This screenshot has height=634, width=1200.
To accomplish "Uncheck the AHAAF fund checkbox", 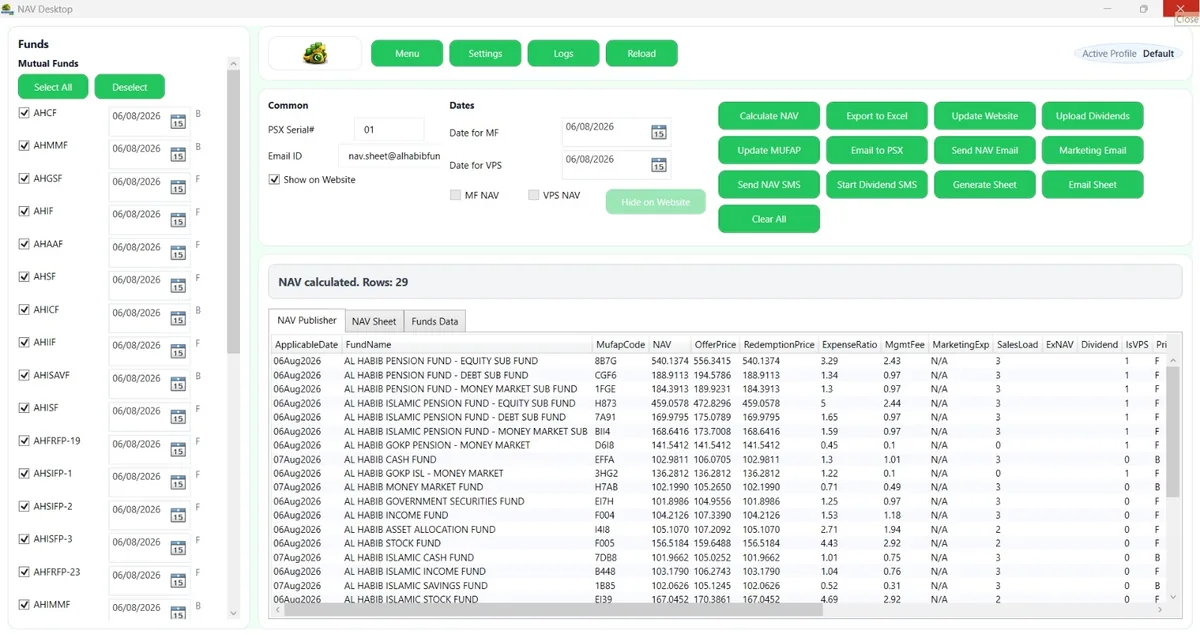I will point(24,244).
